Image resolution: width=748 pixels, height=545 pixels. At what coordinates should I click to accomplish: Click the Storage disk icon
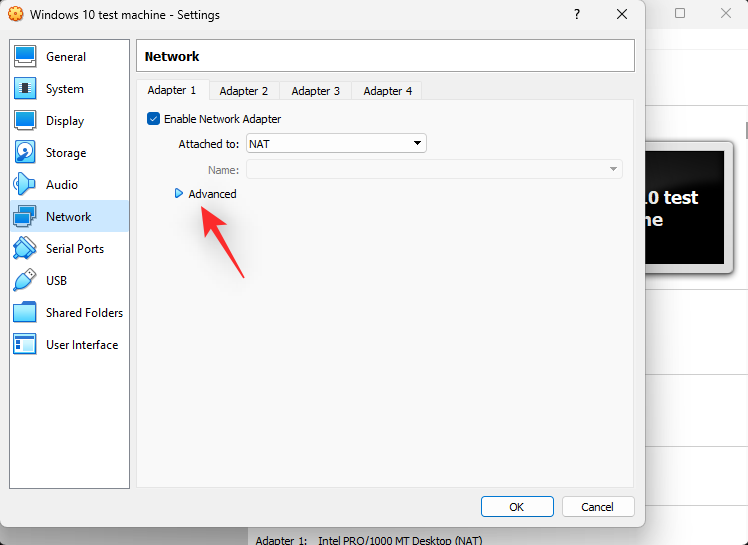click(x=25, y=152)
